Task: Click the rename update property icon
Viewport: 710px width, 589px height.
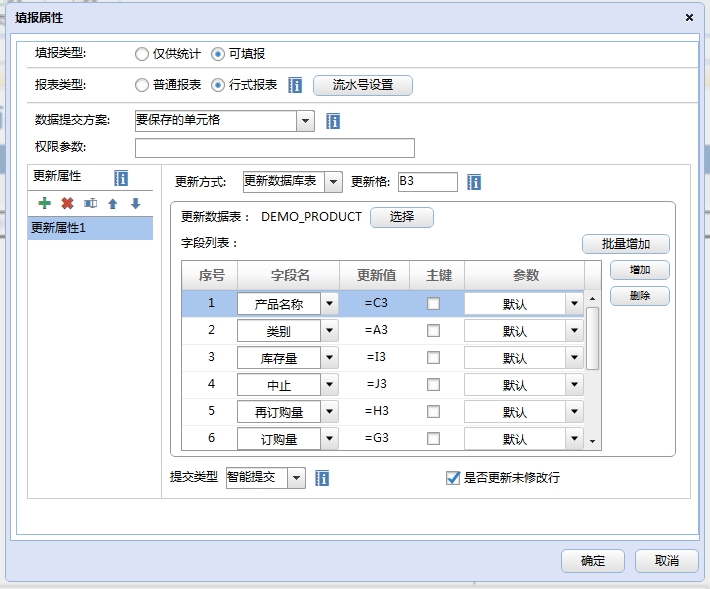Action: (x=91, y=203)
